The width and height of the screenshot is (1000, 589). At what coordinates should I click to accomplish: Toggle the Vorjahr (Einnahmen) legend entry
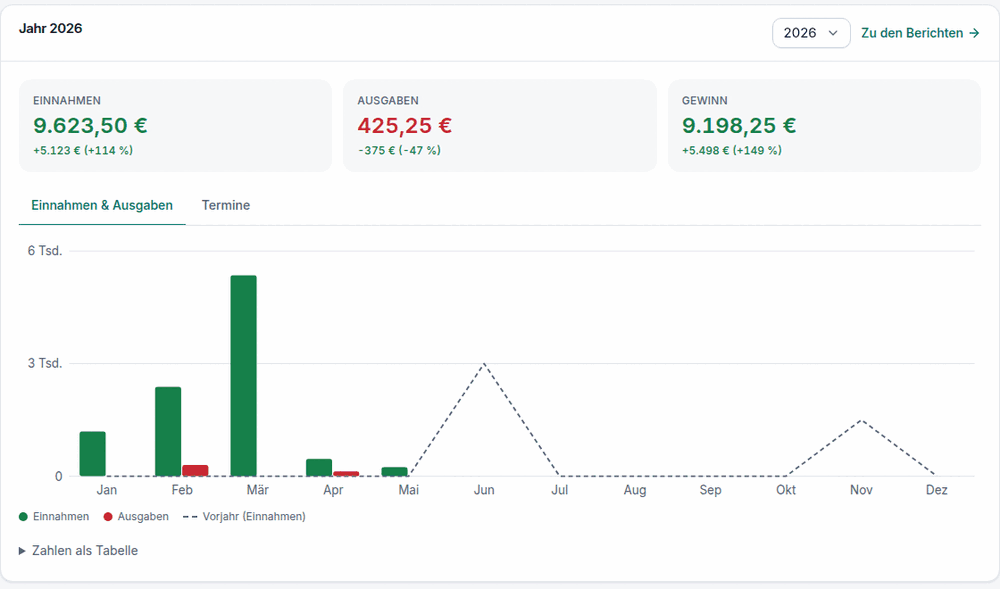[x=244, y=516]
